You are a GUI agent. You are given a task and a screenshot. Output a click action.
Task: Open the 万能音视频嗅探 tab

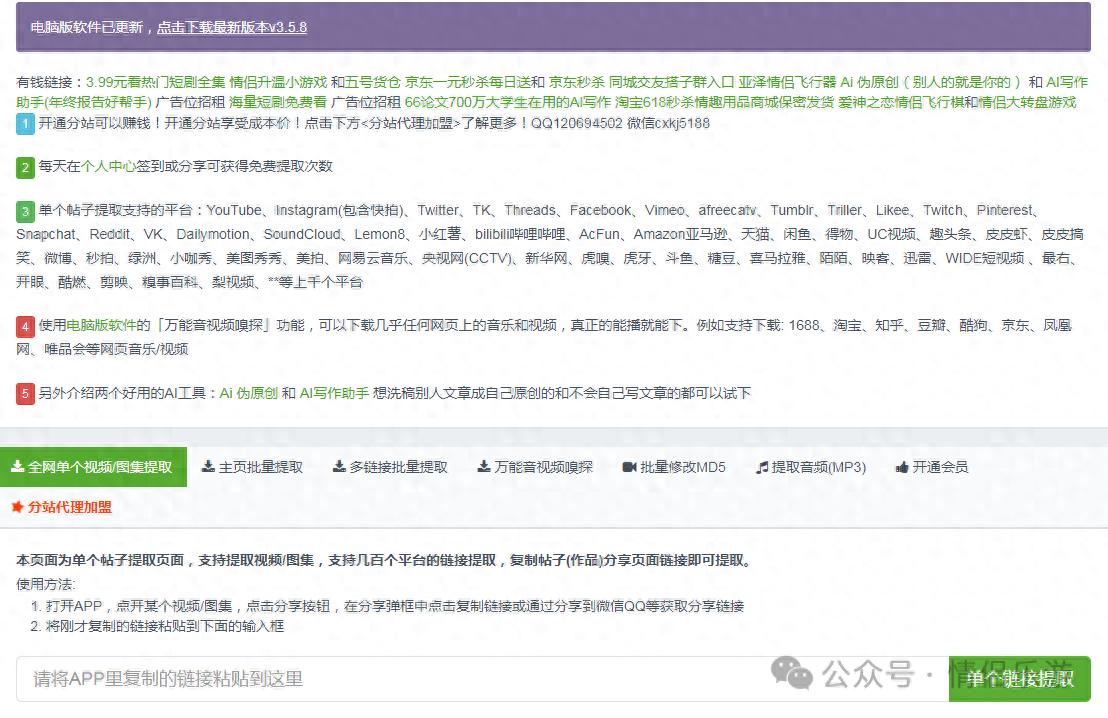tap(535, 467)
